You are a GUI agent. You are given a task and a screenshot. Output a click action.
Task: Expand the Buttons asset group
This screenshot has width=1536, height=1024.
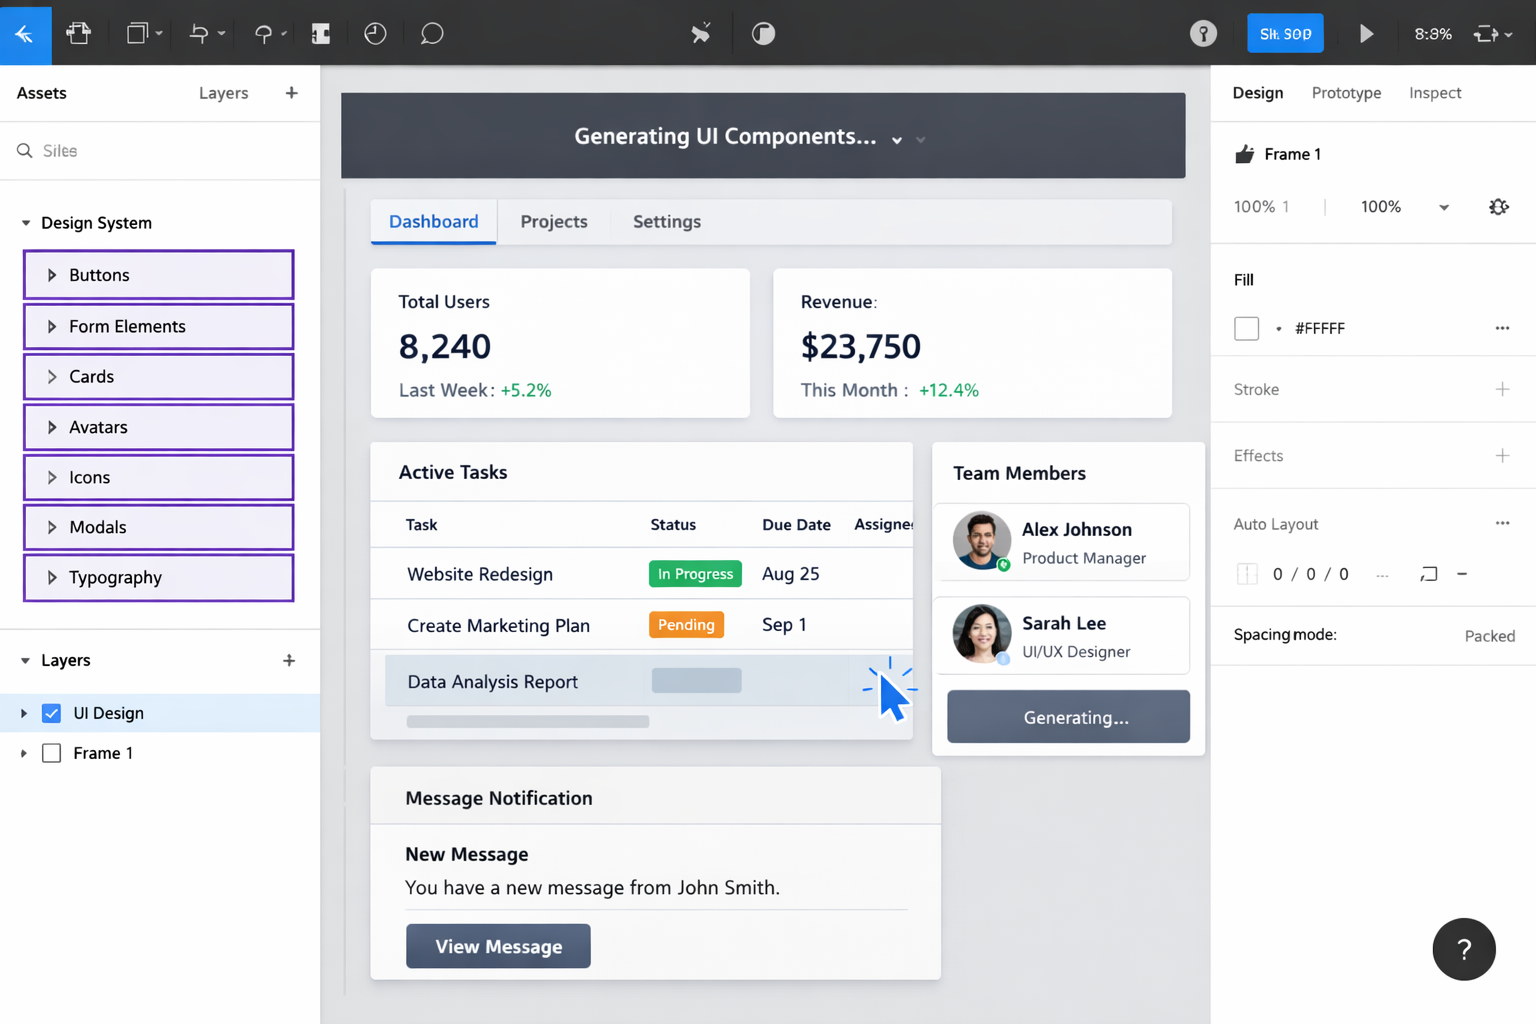(52, 275)
